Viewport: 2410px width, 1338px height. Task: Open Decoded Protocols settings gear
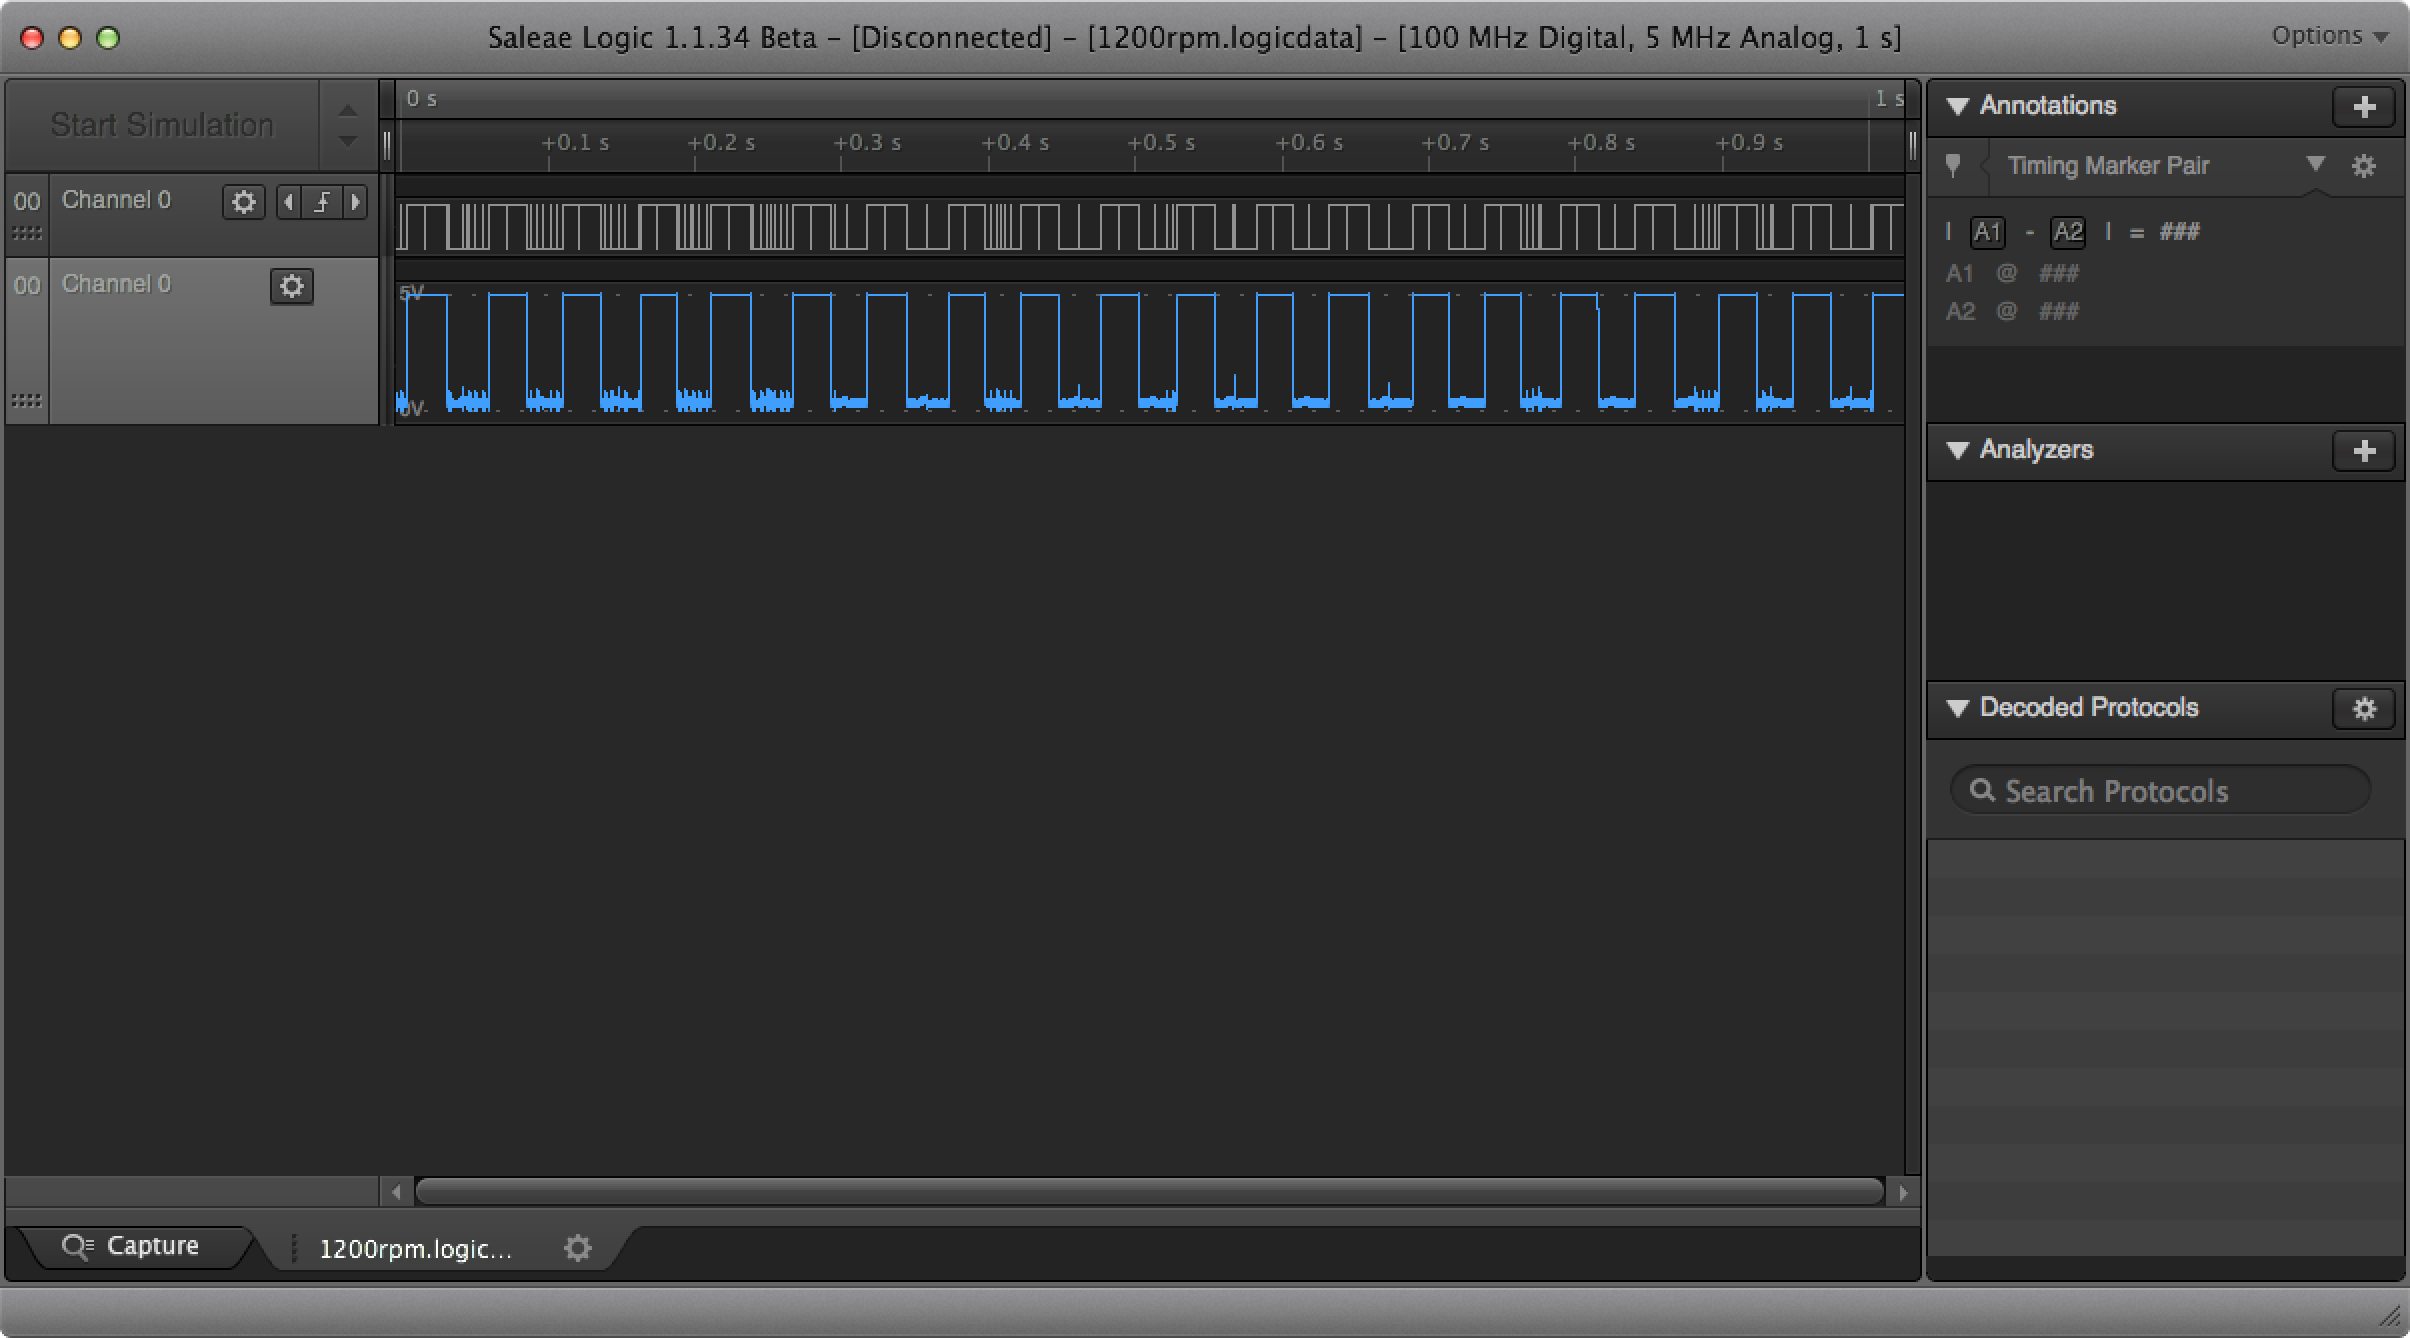(2363, 709)
